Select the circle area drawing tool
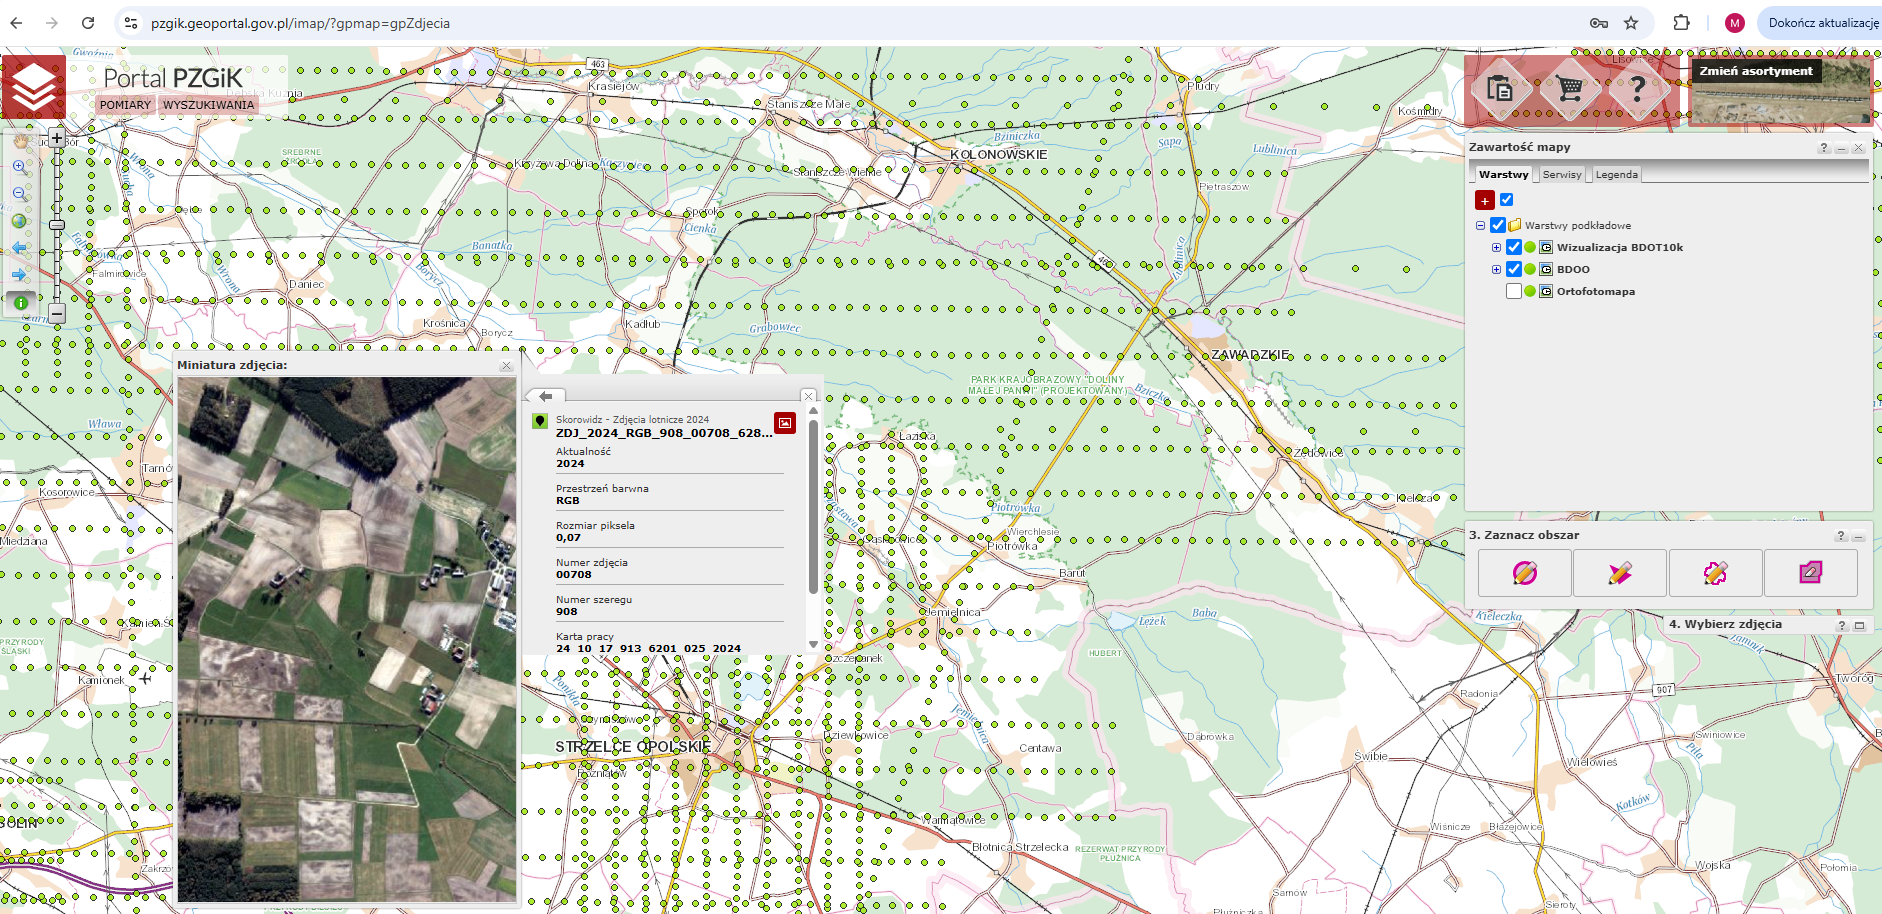The height and width of the screenshot is (914, 1882). coord(1524,573)
